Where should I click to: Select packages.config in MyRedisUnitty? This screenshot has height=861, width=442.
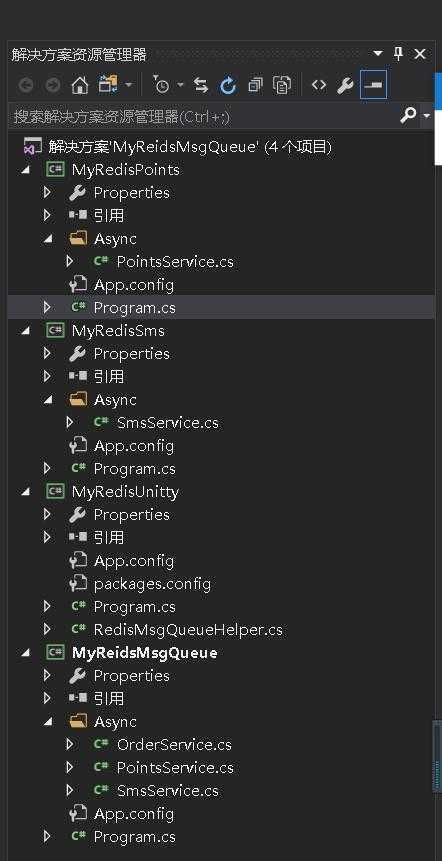(152, 584)
